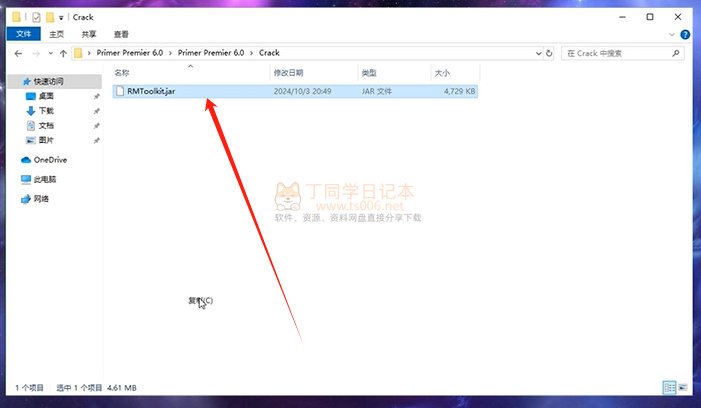Expand the address bar history dropdown

[538, 53]
